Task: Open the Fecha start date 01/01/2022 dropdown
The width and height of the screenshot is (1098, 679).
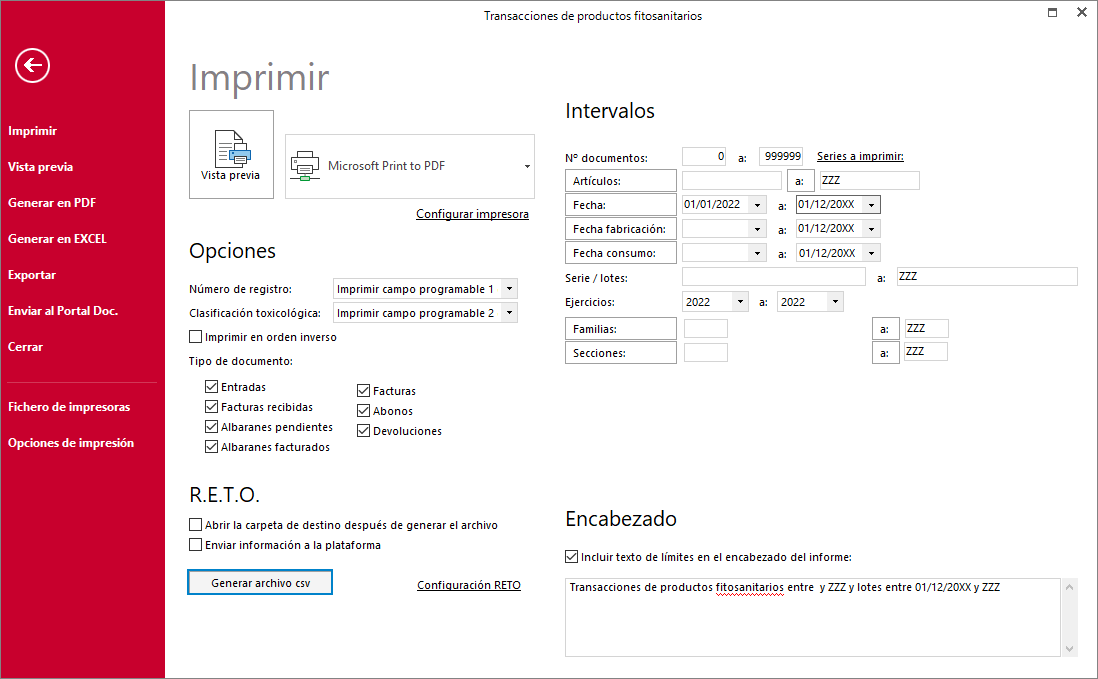Action: (x=757, y=205)
